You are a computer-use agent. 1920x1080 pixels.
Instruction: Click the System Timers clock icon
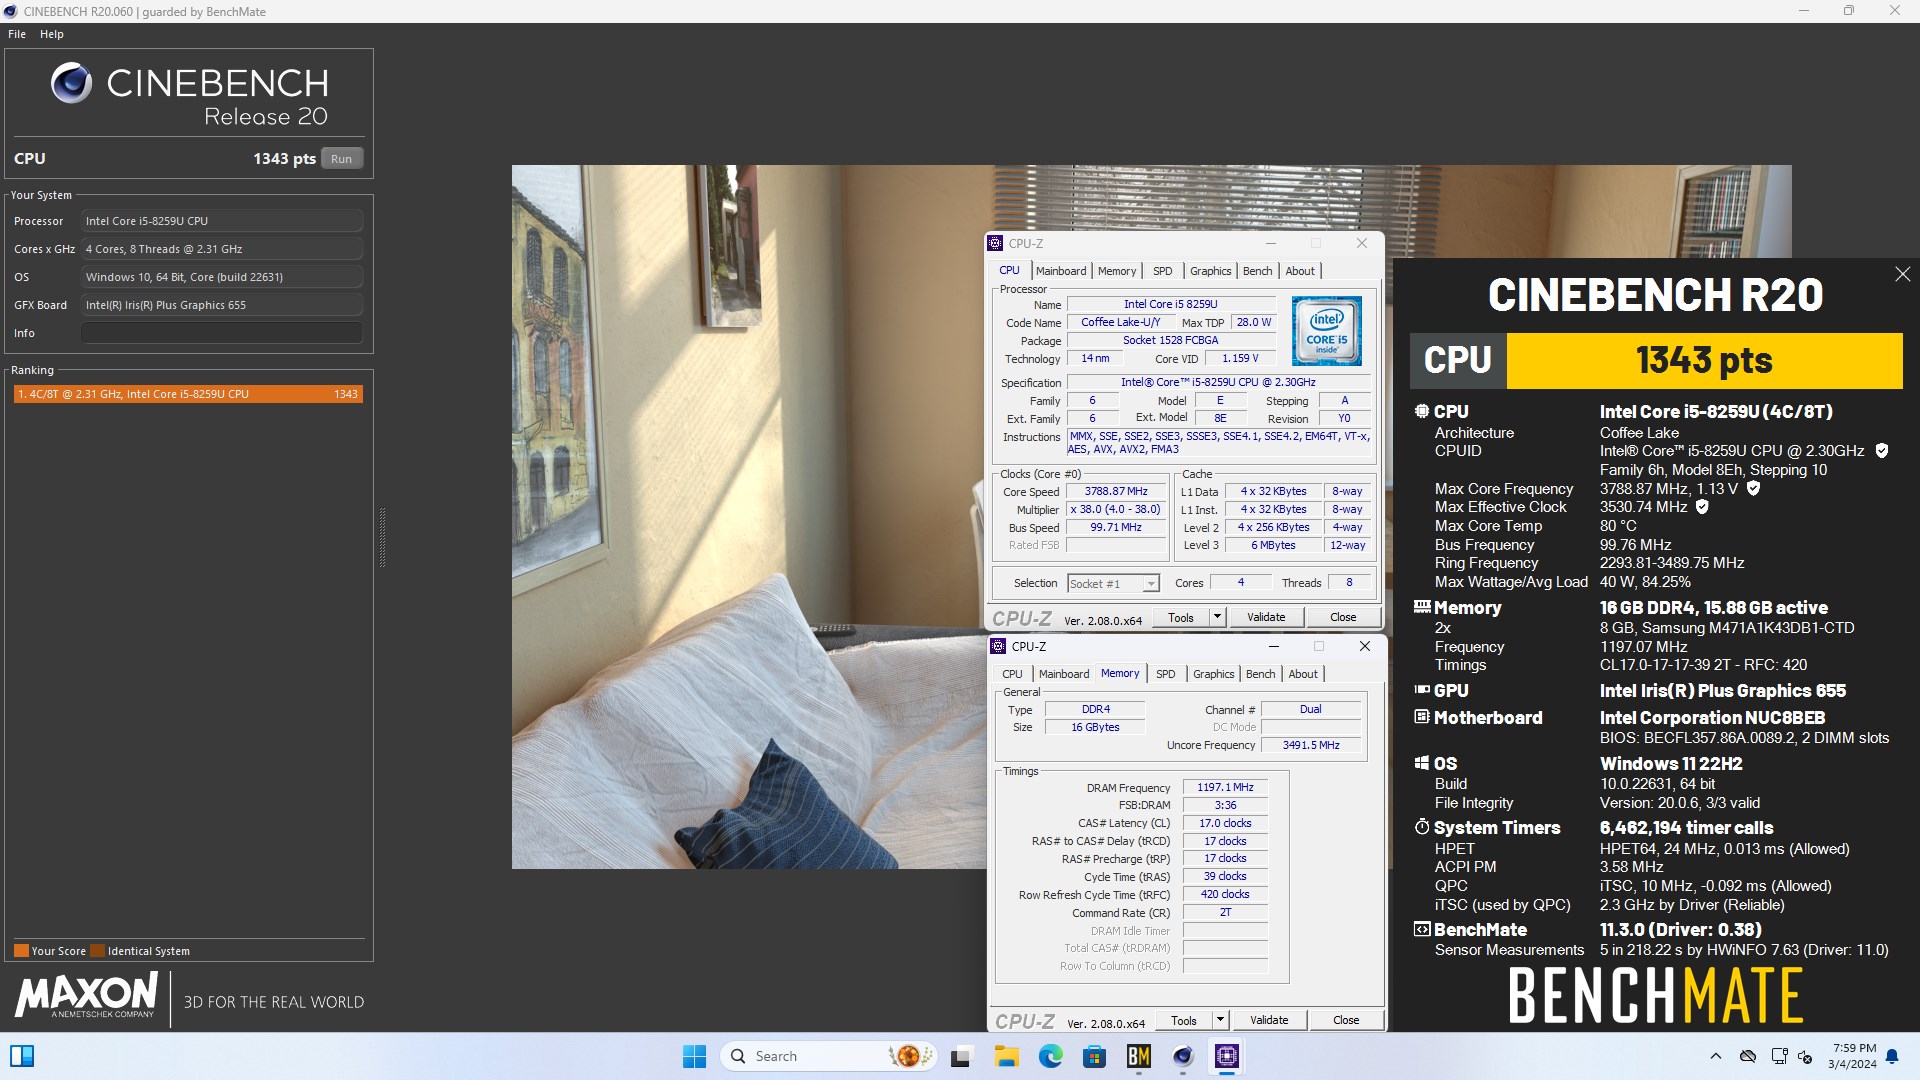pyautogui.click(x=1422, y=827)
